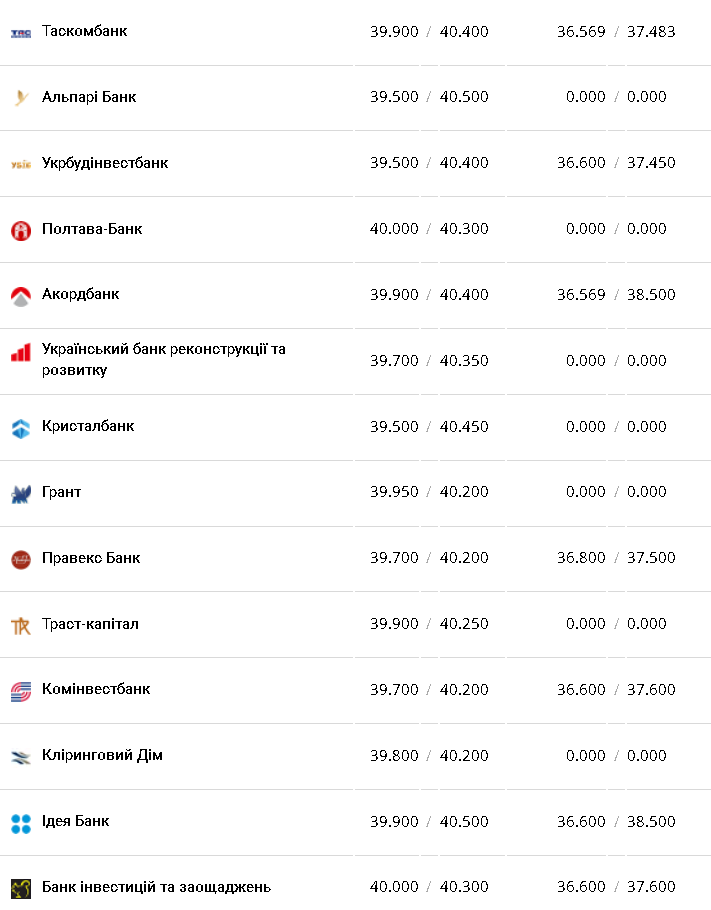Click the Кристалбанк blue logo icon
This screenshot has height=910, width=711.
21,428
